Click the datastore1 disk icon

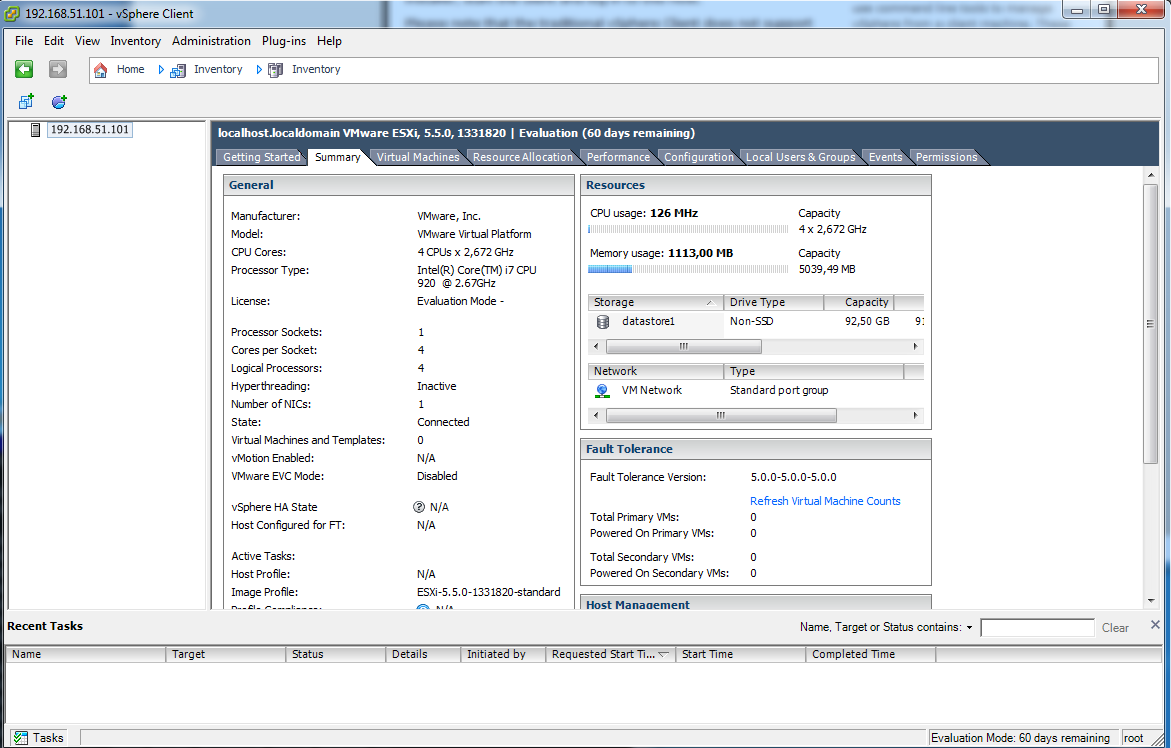603,322
